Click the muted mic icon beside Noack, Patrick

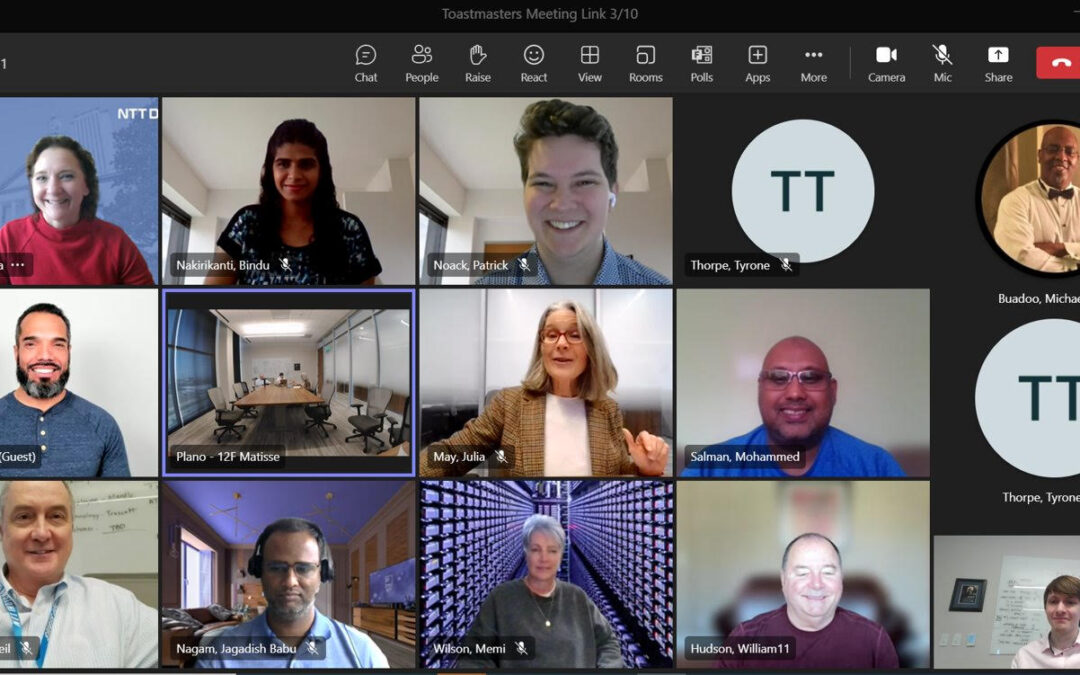[523, 265]
